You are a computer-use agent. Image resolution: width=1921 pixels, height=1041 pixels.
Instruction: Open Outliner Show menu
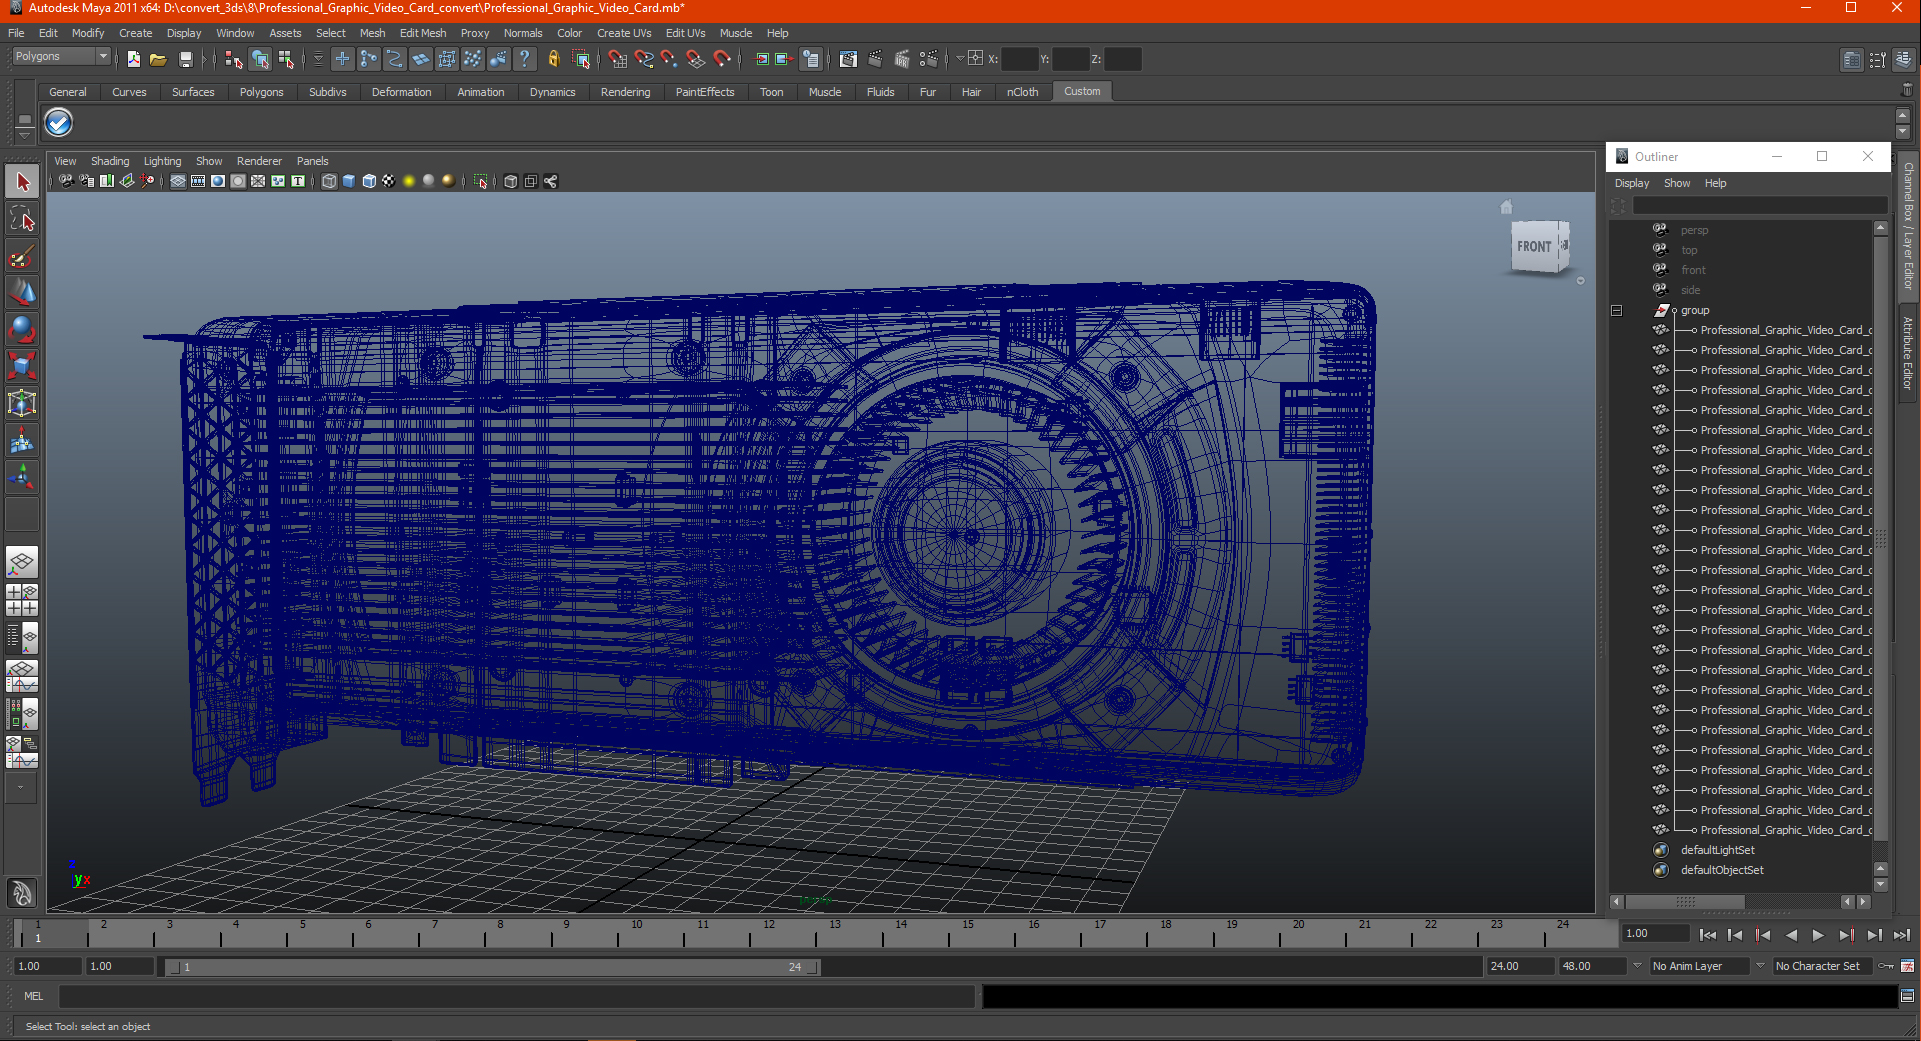point(1677,183)
